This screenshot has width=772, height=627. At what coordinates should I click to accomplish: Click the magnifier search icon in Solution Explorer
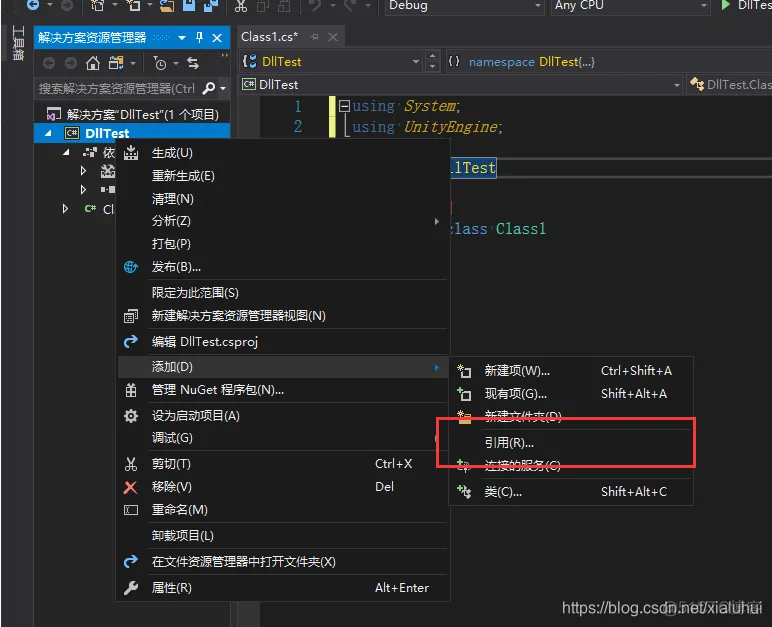pyautogui.click(x=209, y=89)
